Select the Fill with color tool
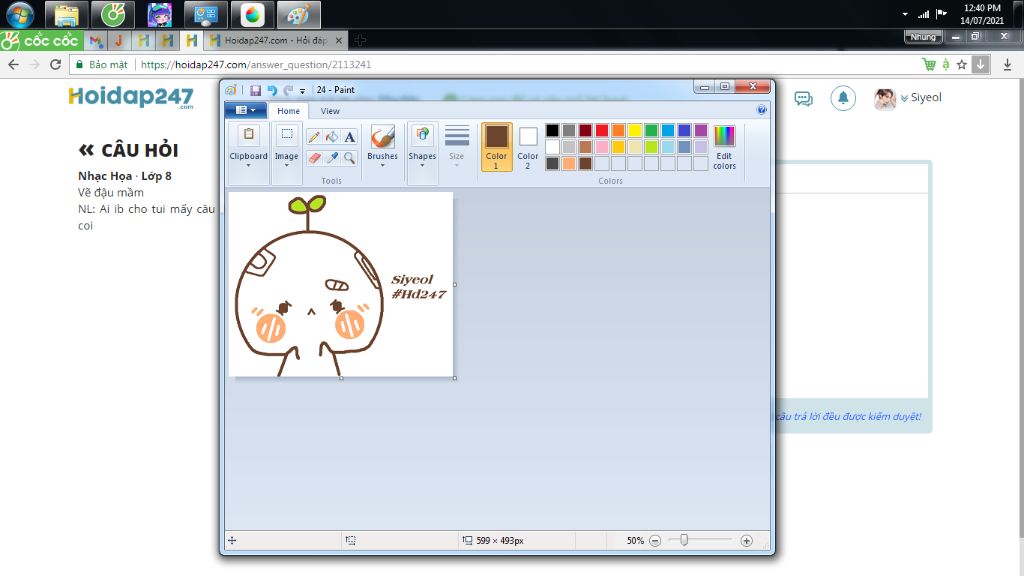The height and width of the screenshot is (576, 1024). click(x=332, y=136)
